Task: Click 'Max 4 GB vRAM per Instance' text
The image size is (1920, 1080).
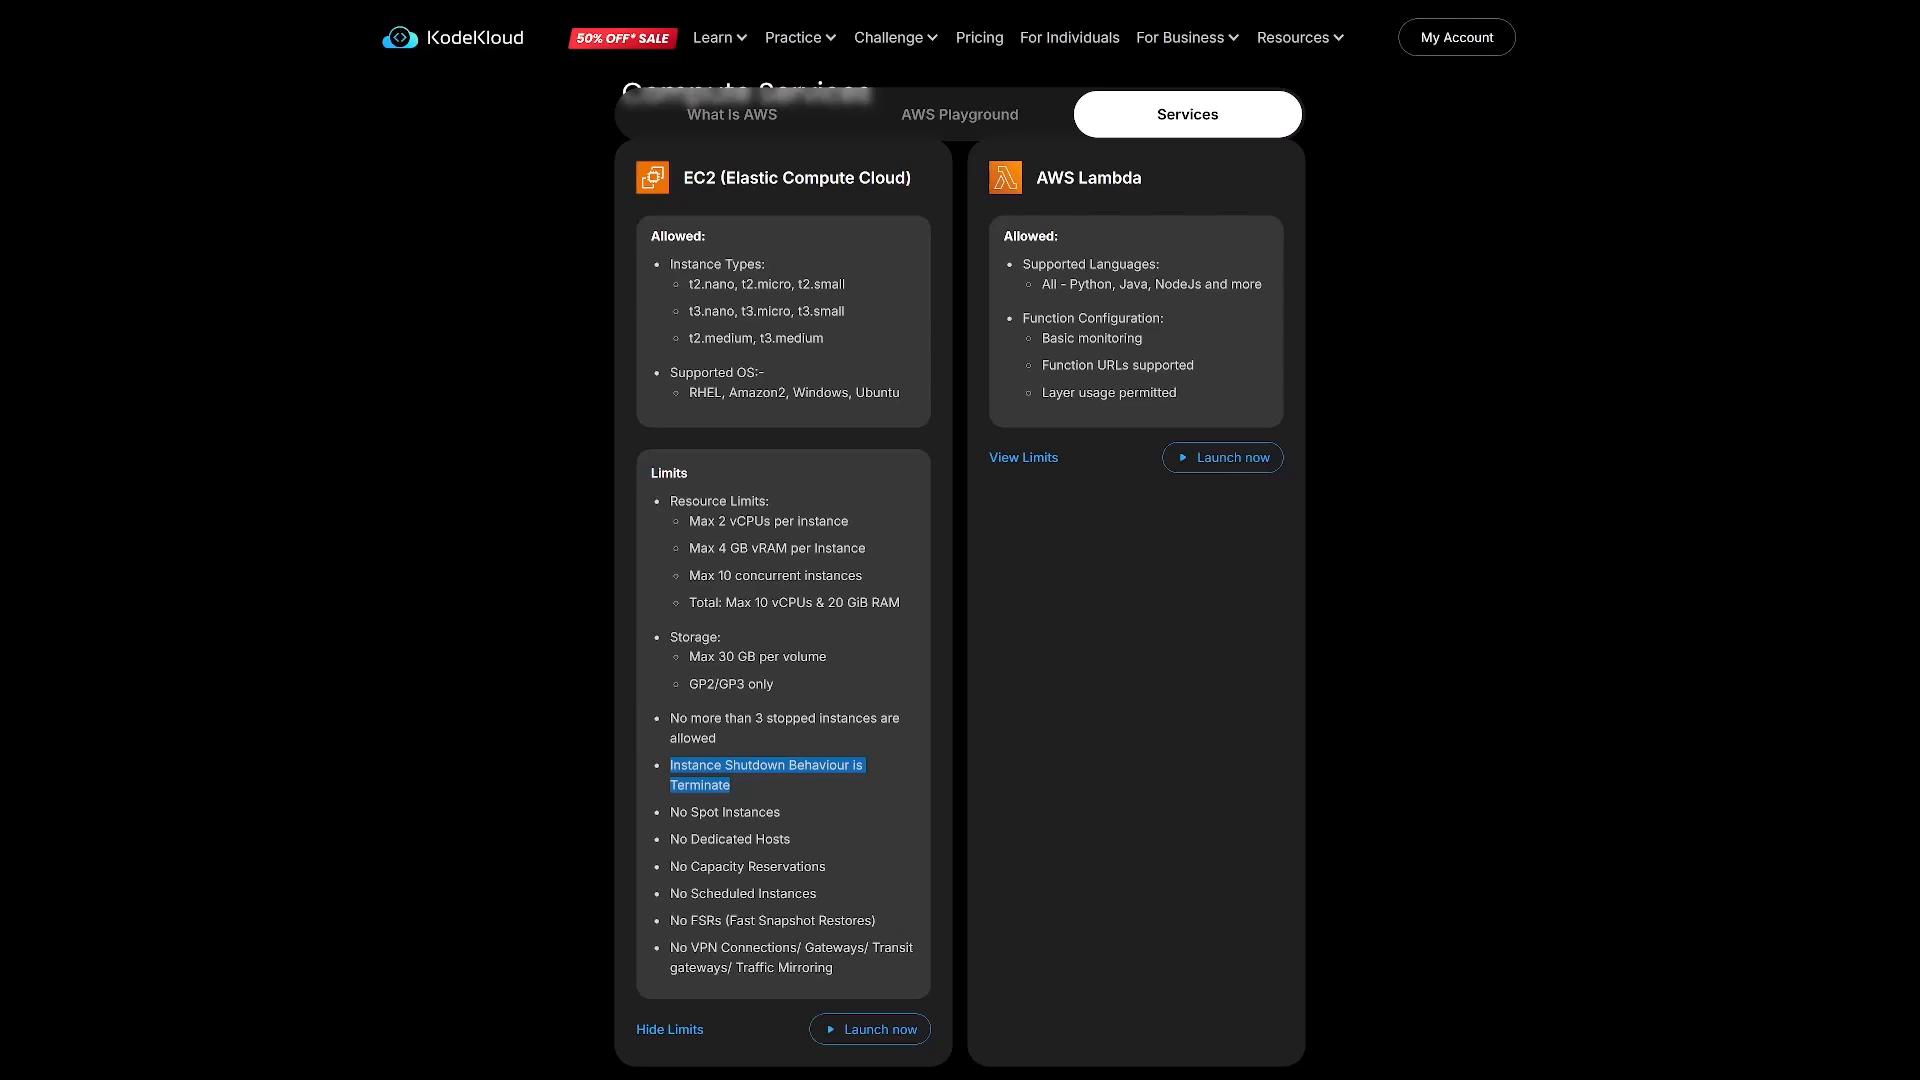Action: pos(777,549)
